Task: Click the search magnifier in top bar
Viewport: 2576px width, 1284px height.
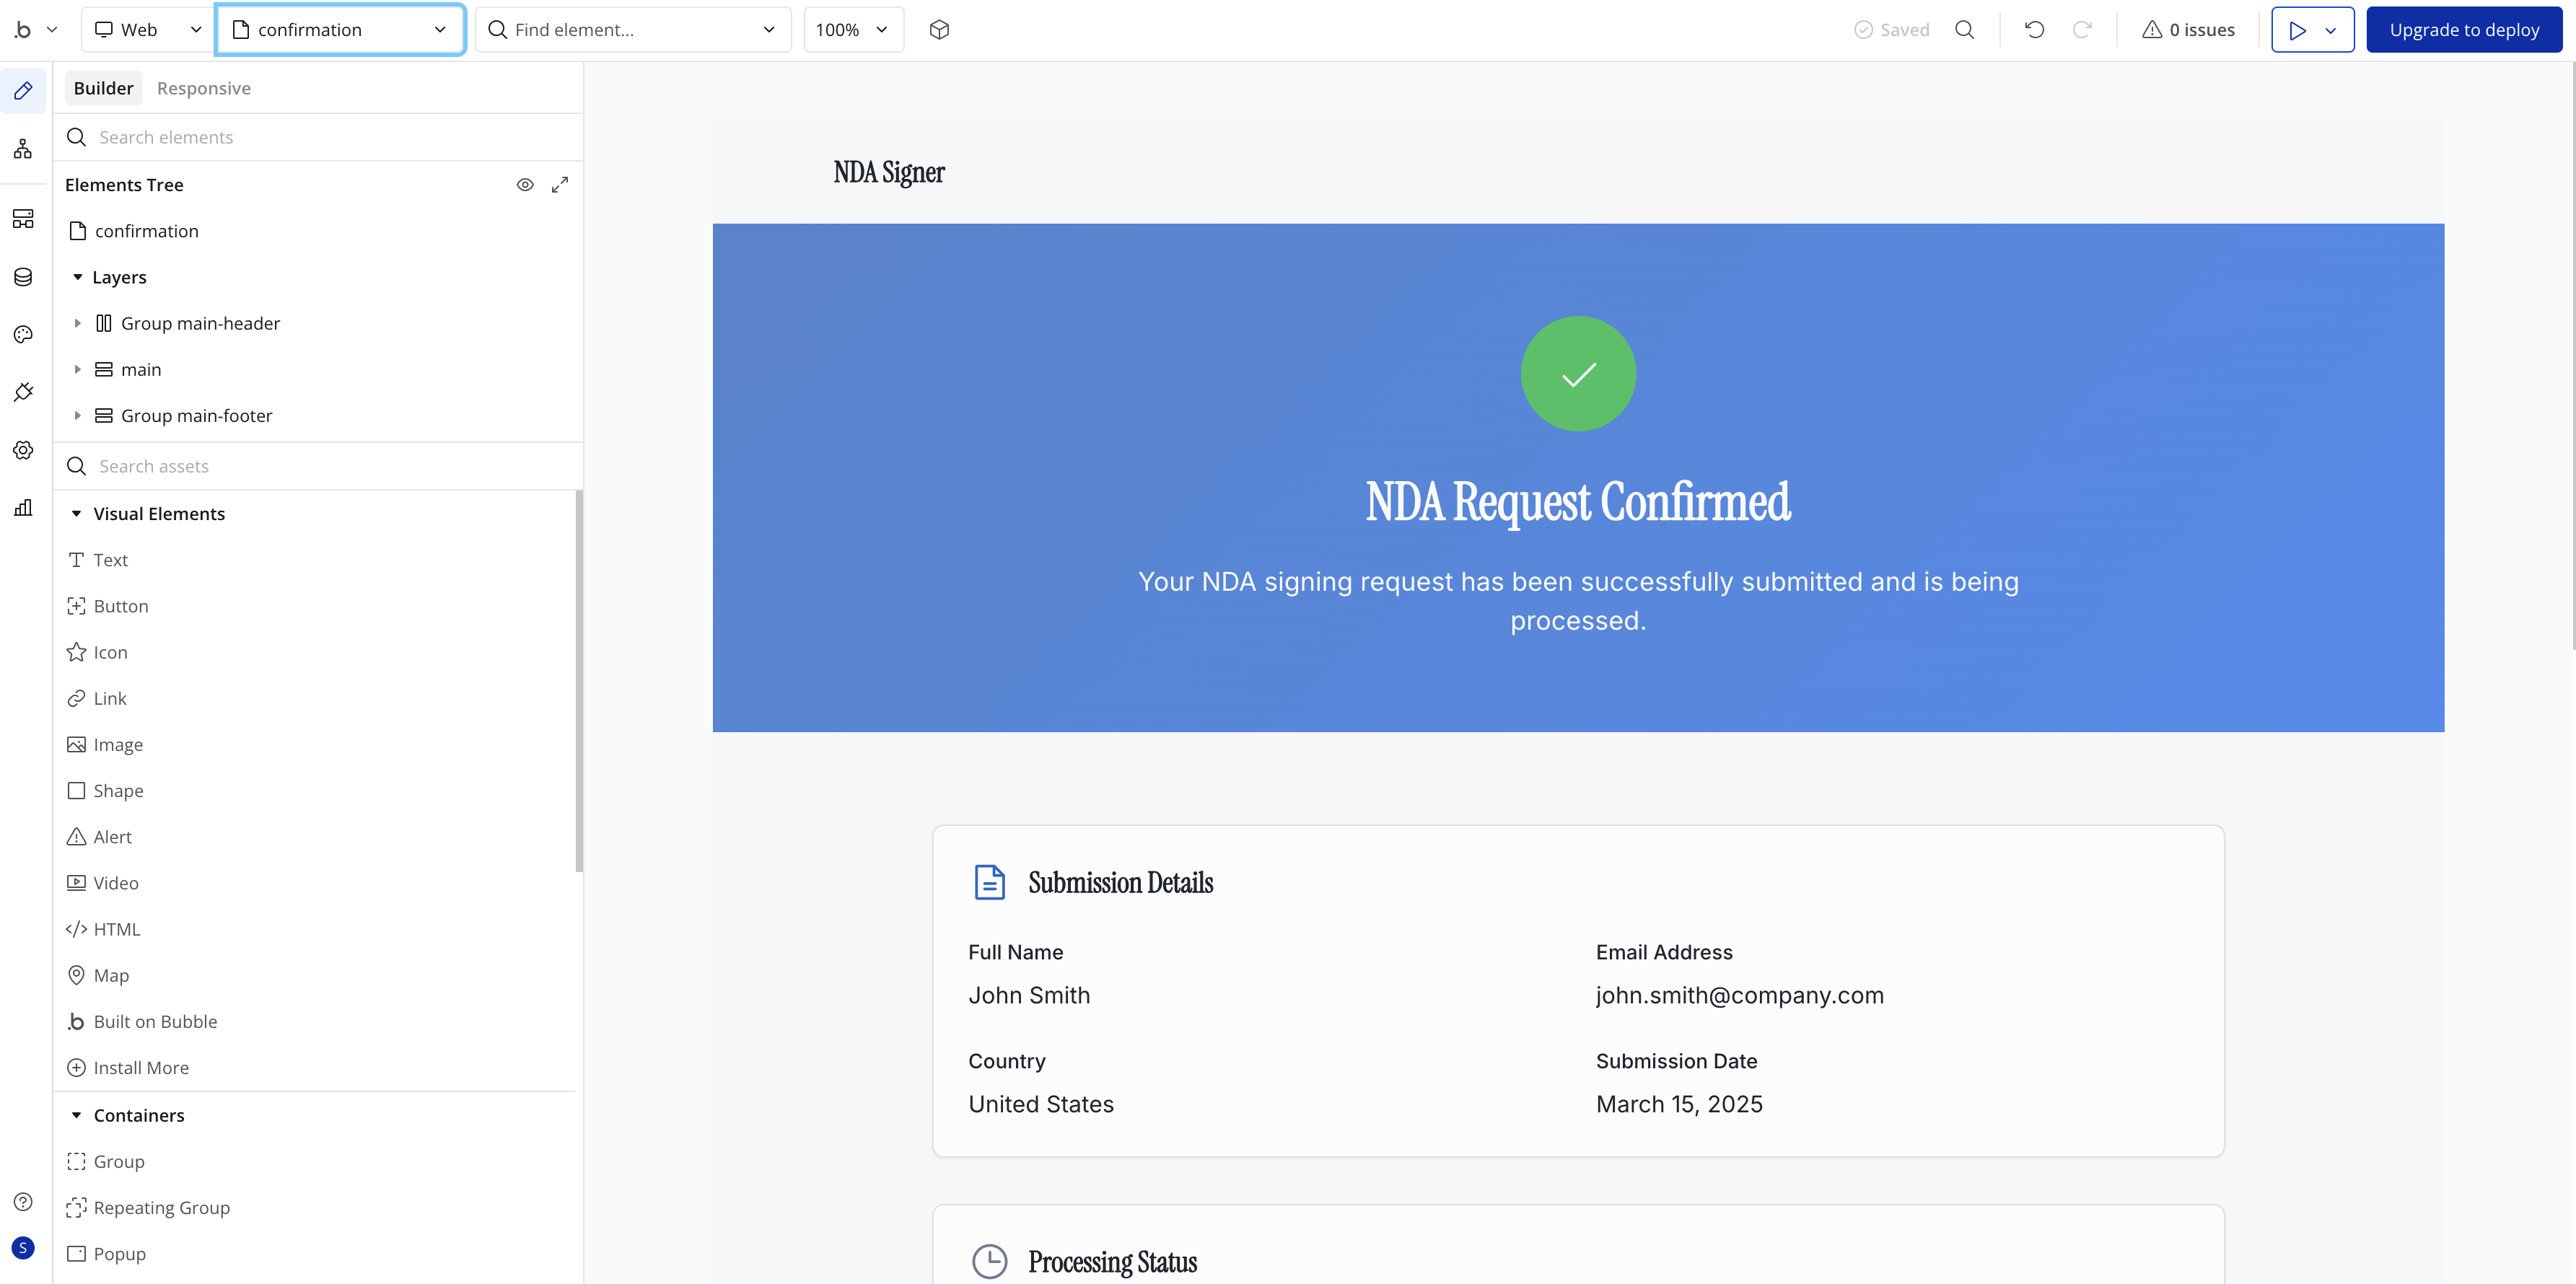Action: point(1964,30)
